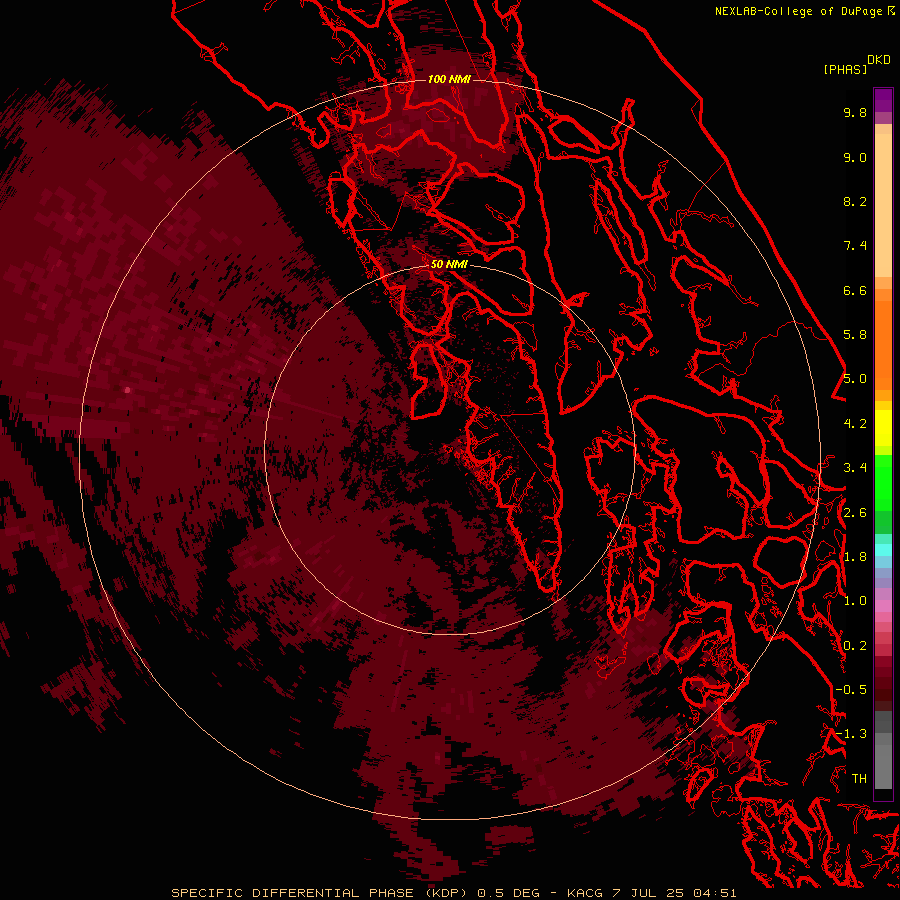Click the 9.0 scale value

[855, 157]
